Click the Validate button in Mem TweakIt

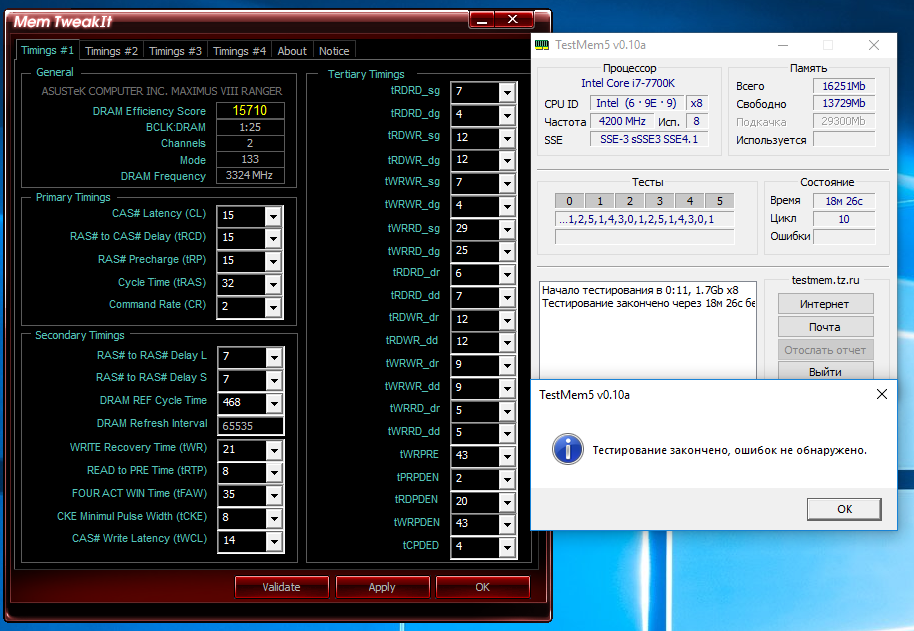pos(282,587)
